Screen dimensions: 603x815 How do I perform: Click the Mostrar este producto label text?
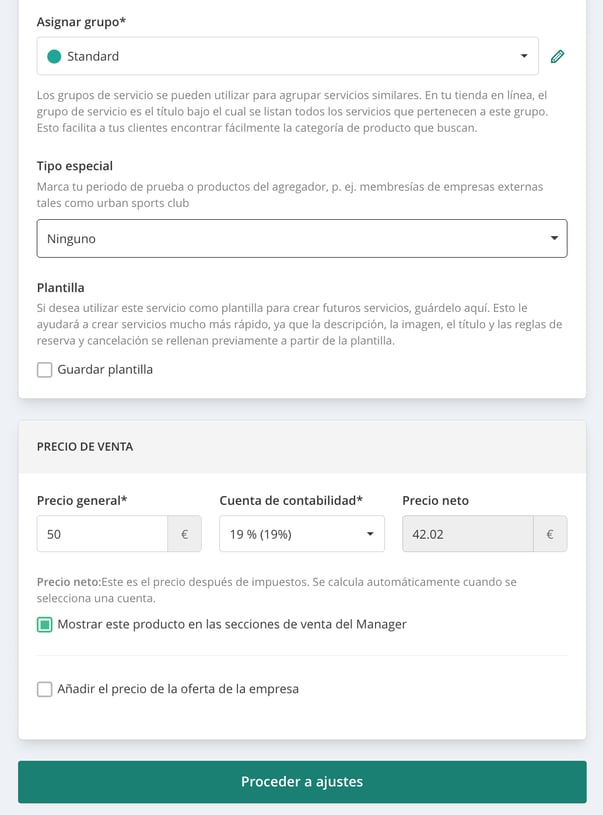coord(232,624)
